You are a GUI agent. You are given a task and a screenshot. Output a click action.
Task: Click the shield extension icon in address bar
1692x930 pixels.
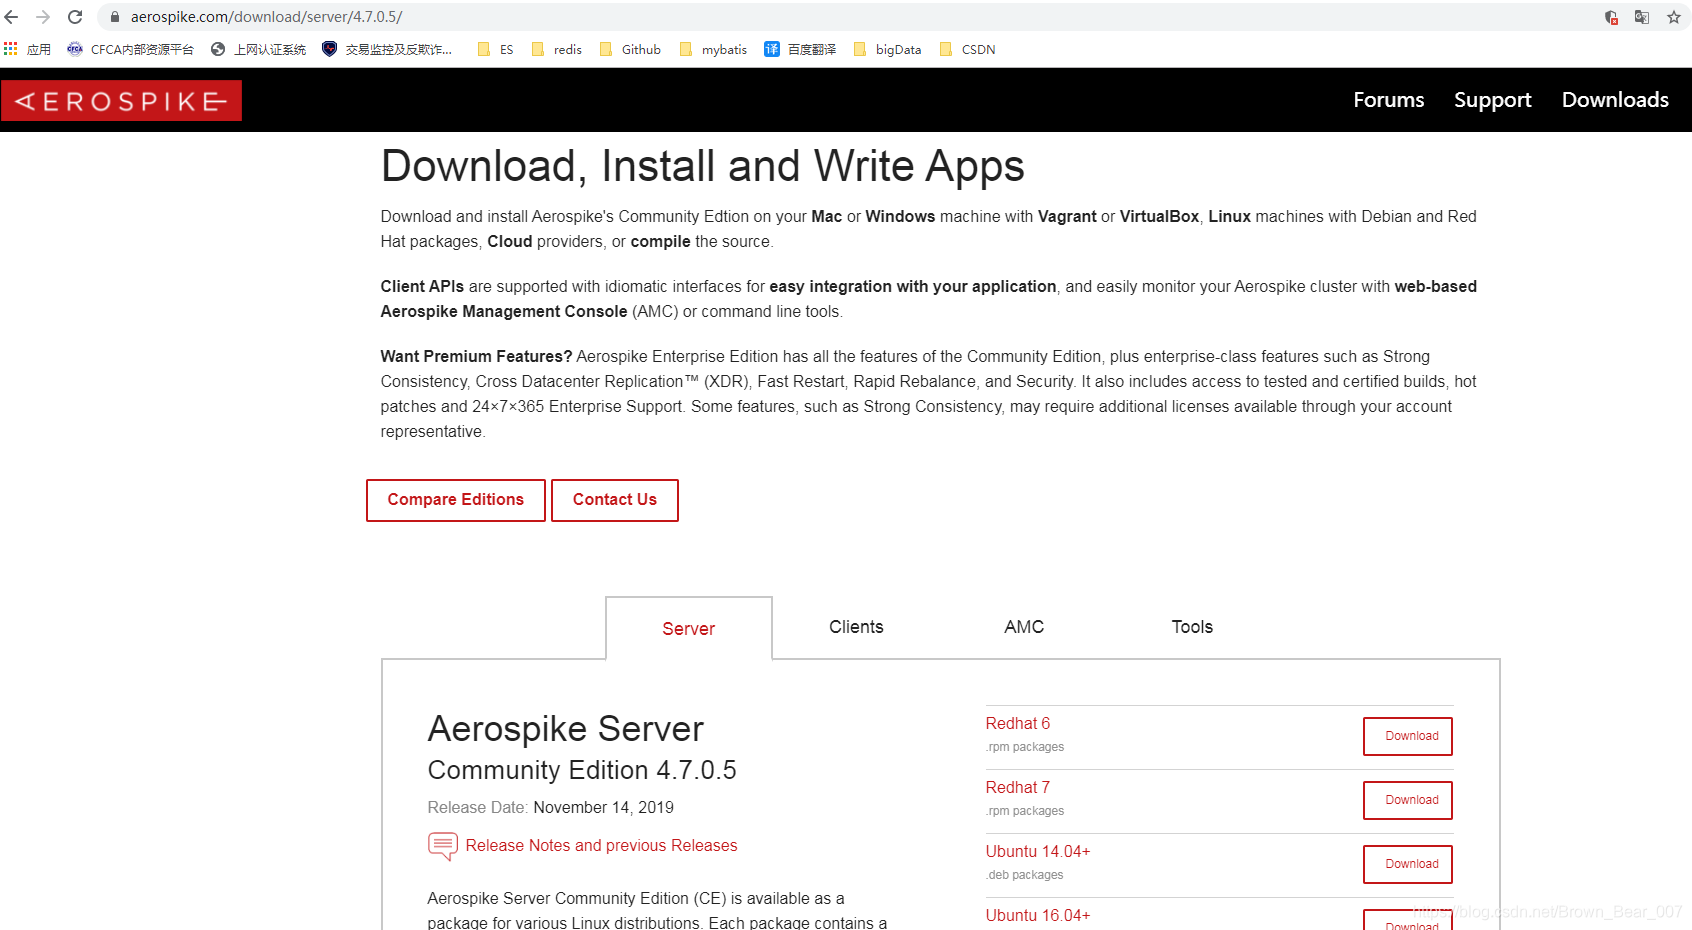[x=1611, y=17]
